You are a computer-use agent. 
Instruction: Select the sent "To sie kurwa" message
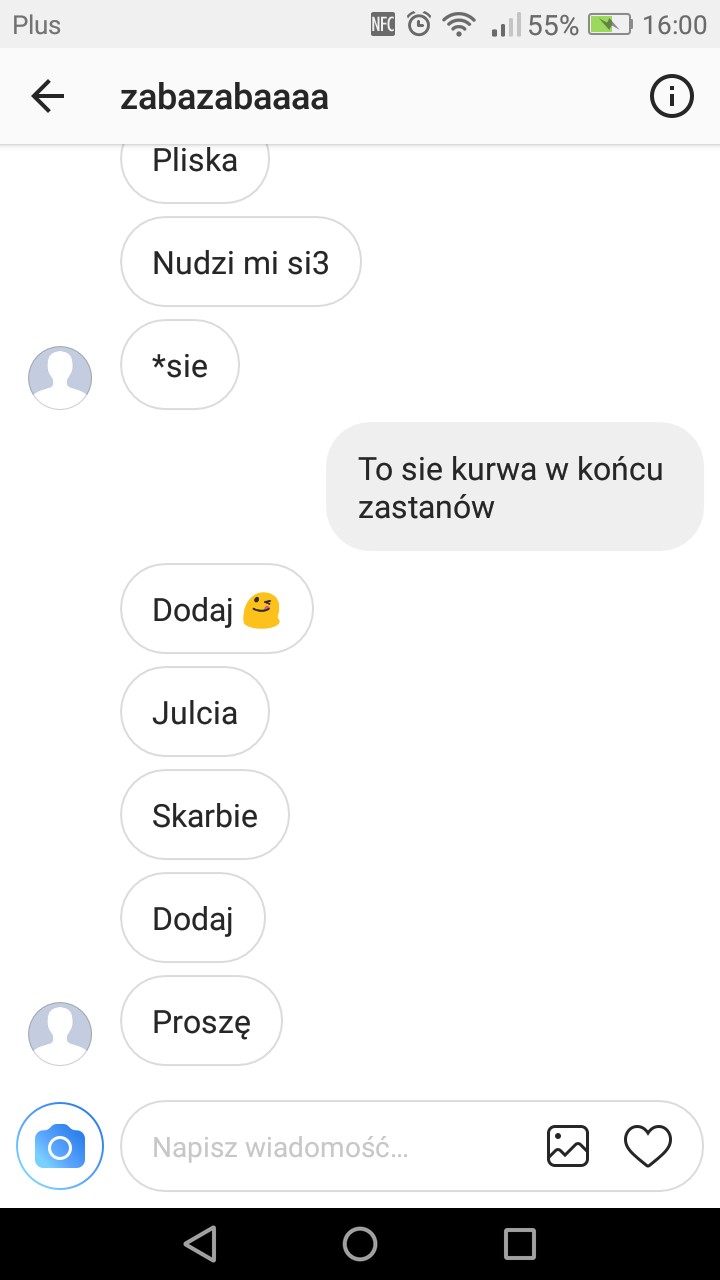click(515, 487)
